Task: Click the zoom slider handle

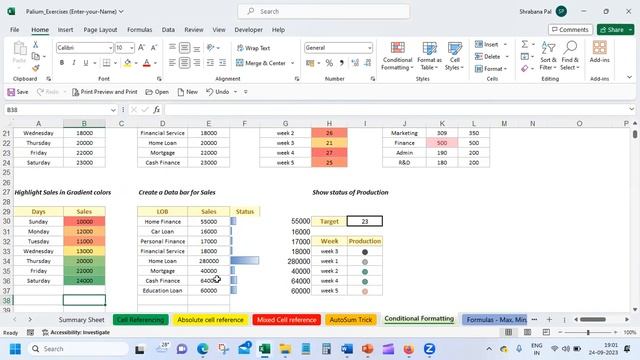Action: [x=588, y=332]
